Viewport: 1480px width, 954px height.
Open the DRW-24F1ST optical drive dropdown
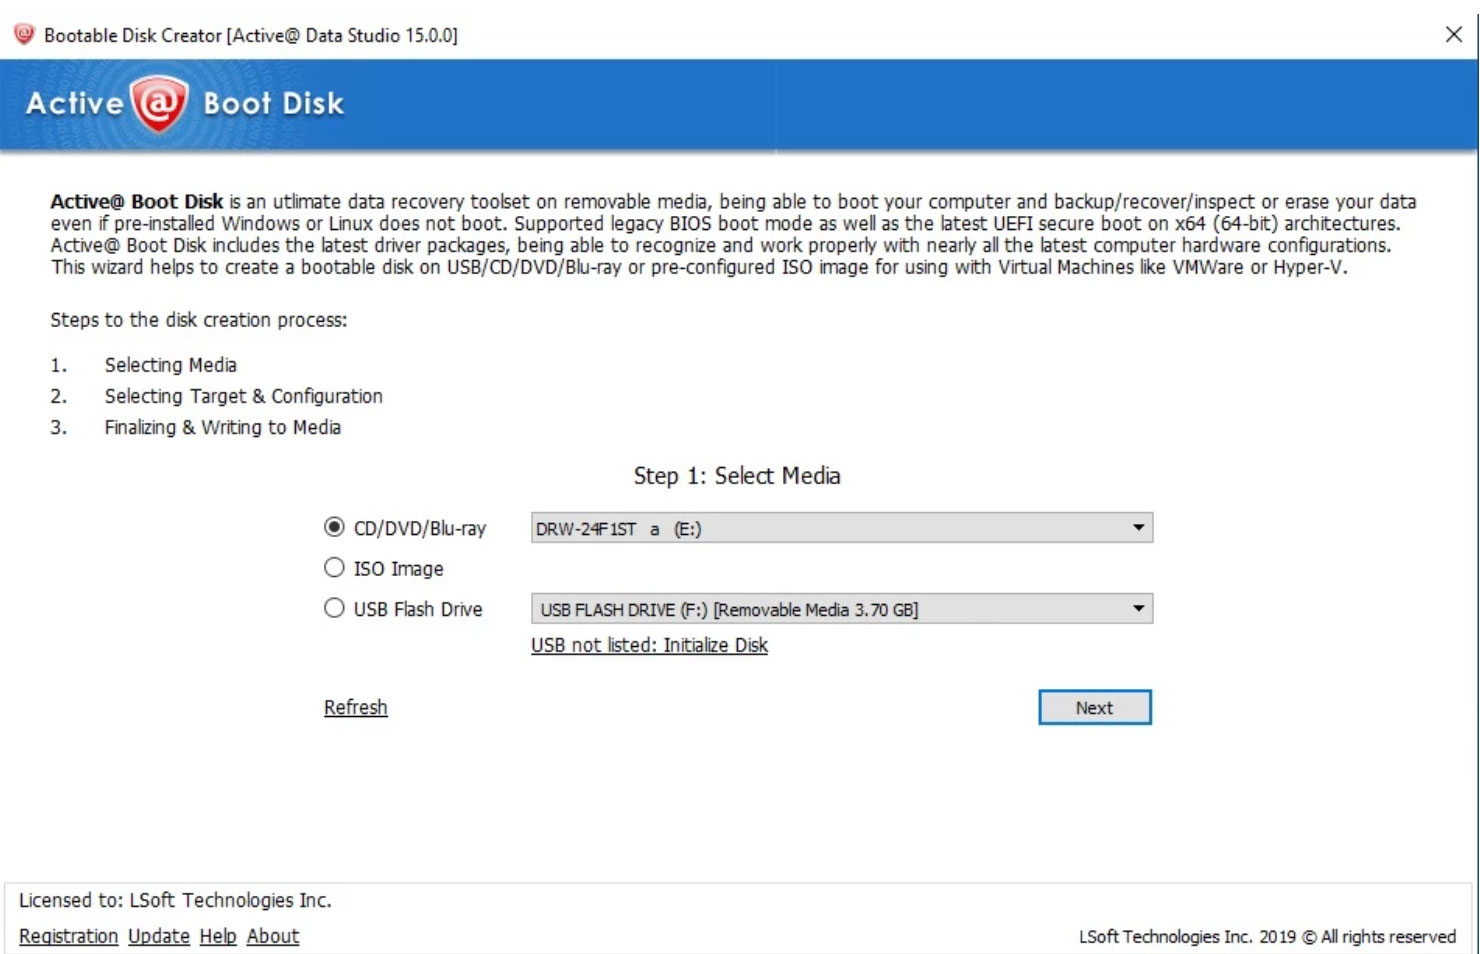tap(841, 528)
